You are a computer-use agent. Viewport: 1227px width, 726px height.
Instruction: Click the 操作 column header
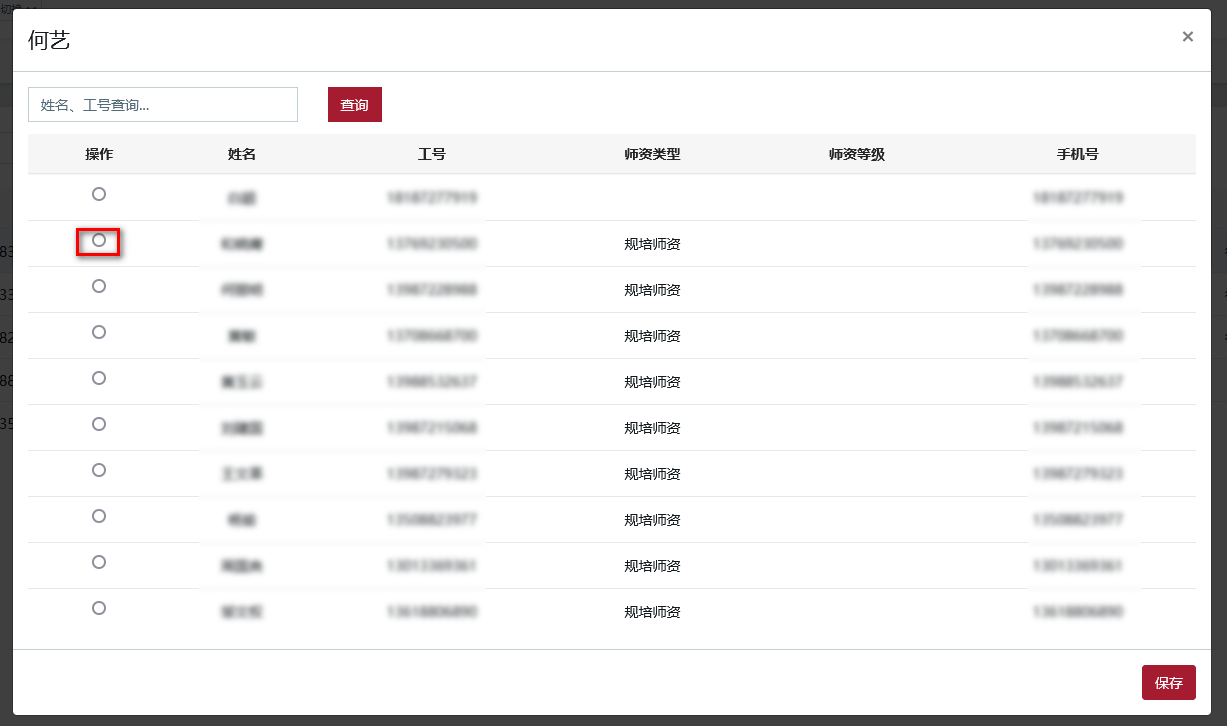(99, 154)
